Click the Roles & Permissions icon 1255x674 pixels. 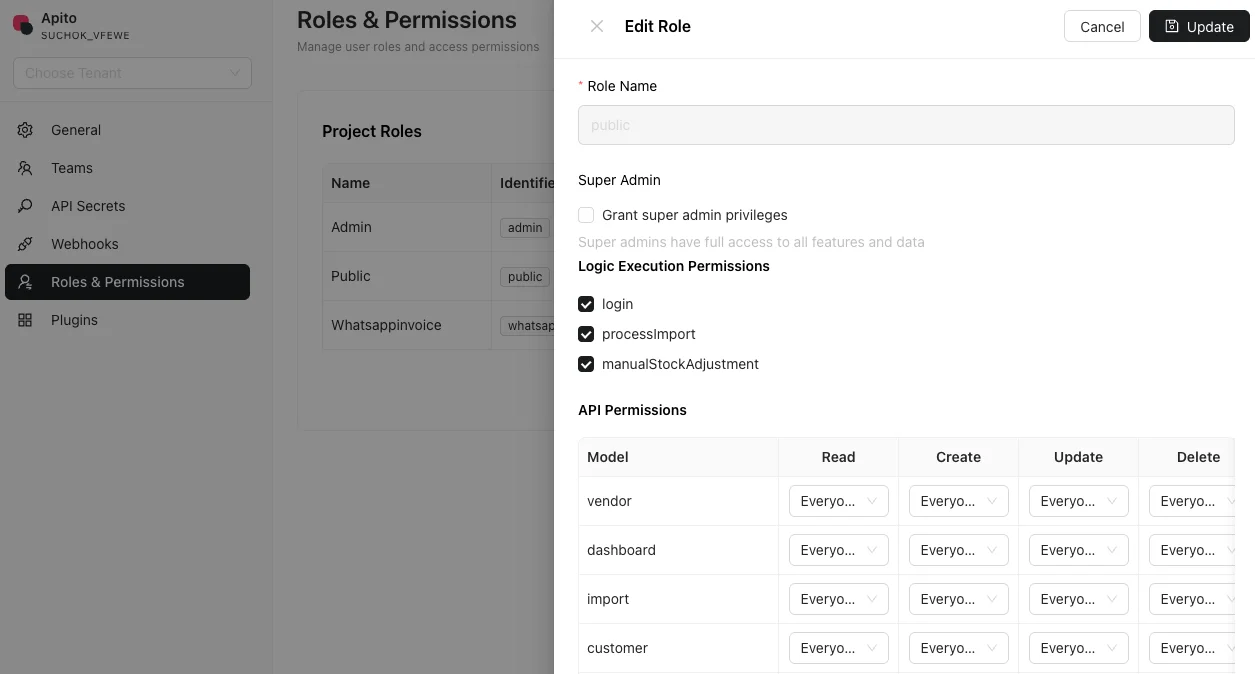(24, 282)
